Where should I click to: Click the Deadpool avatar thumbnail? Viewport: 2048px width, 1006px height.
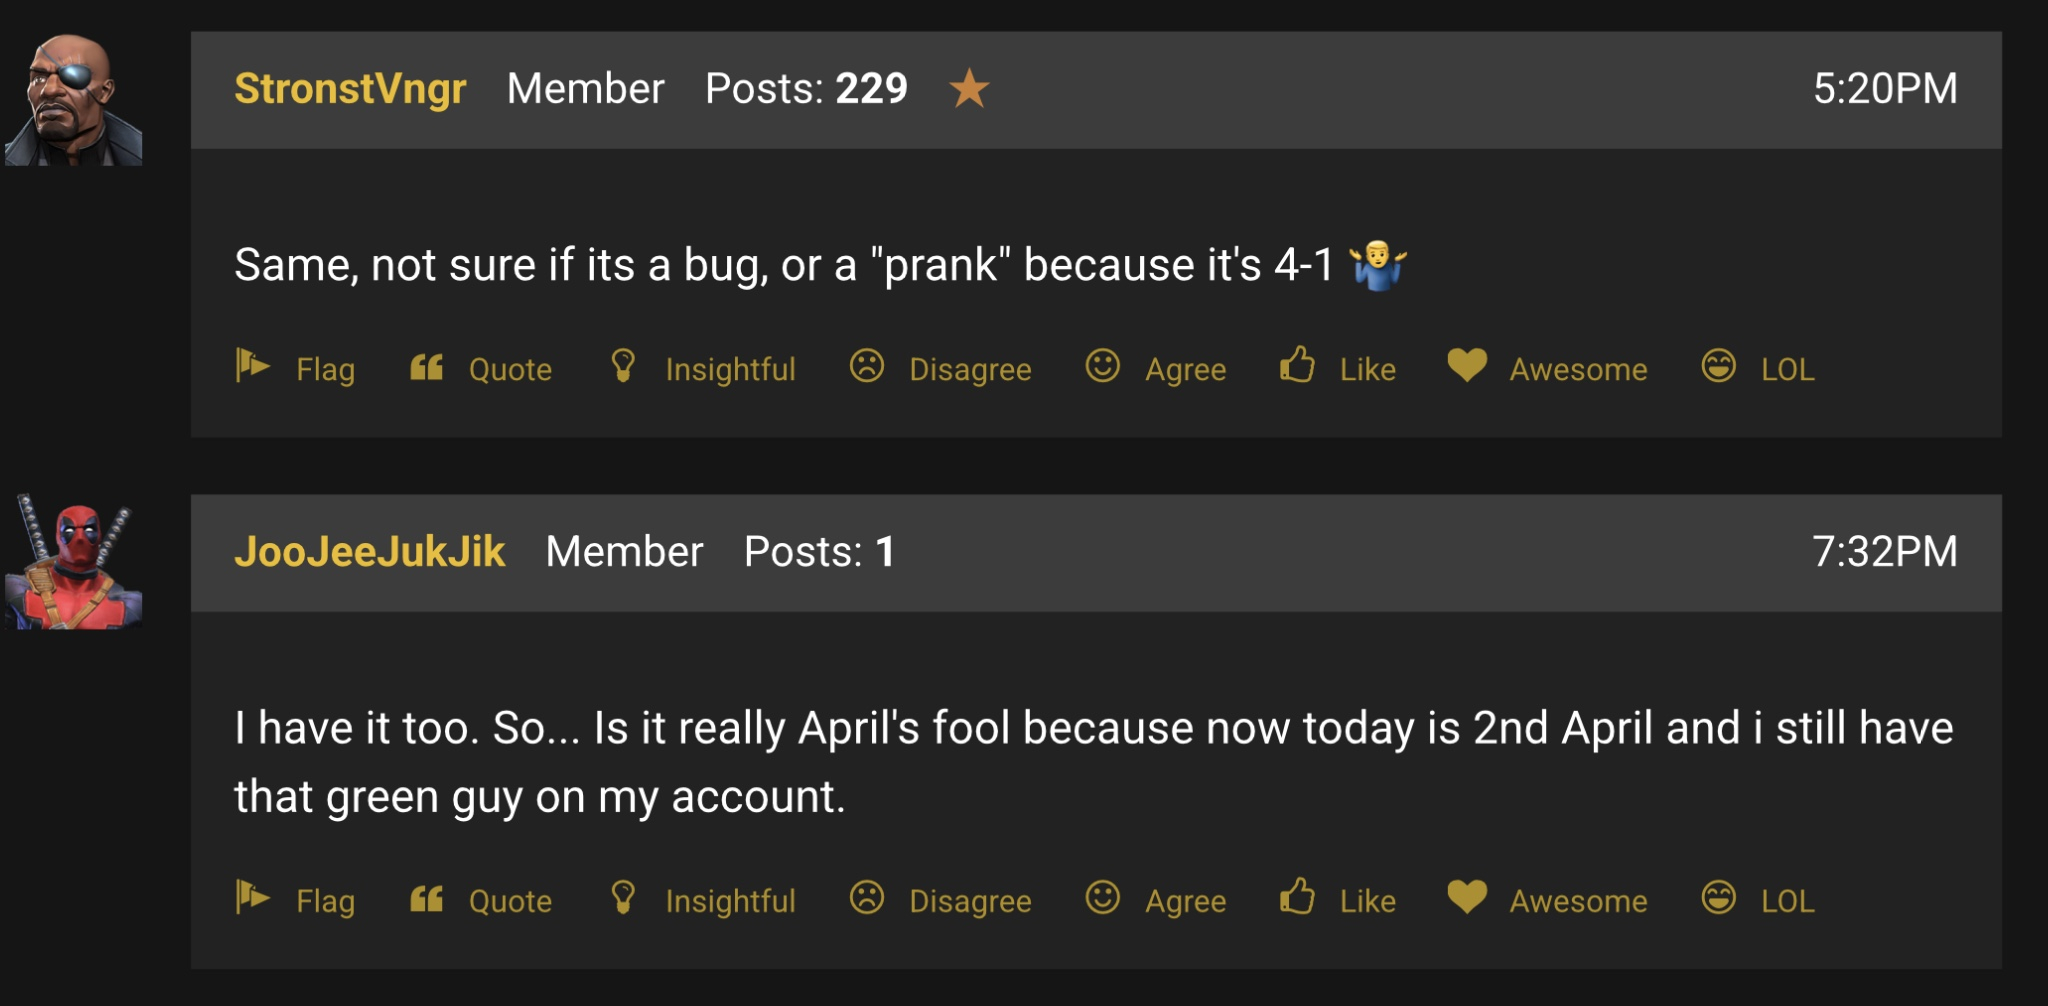pyautogui.click(x=74, y=561)
